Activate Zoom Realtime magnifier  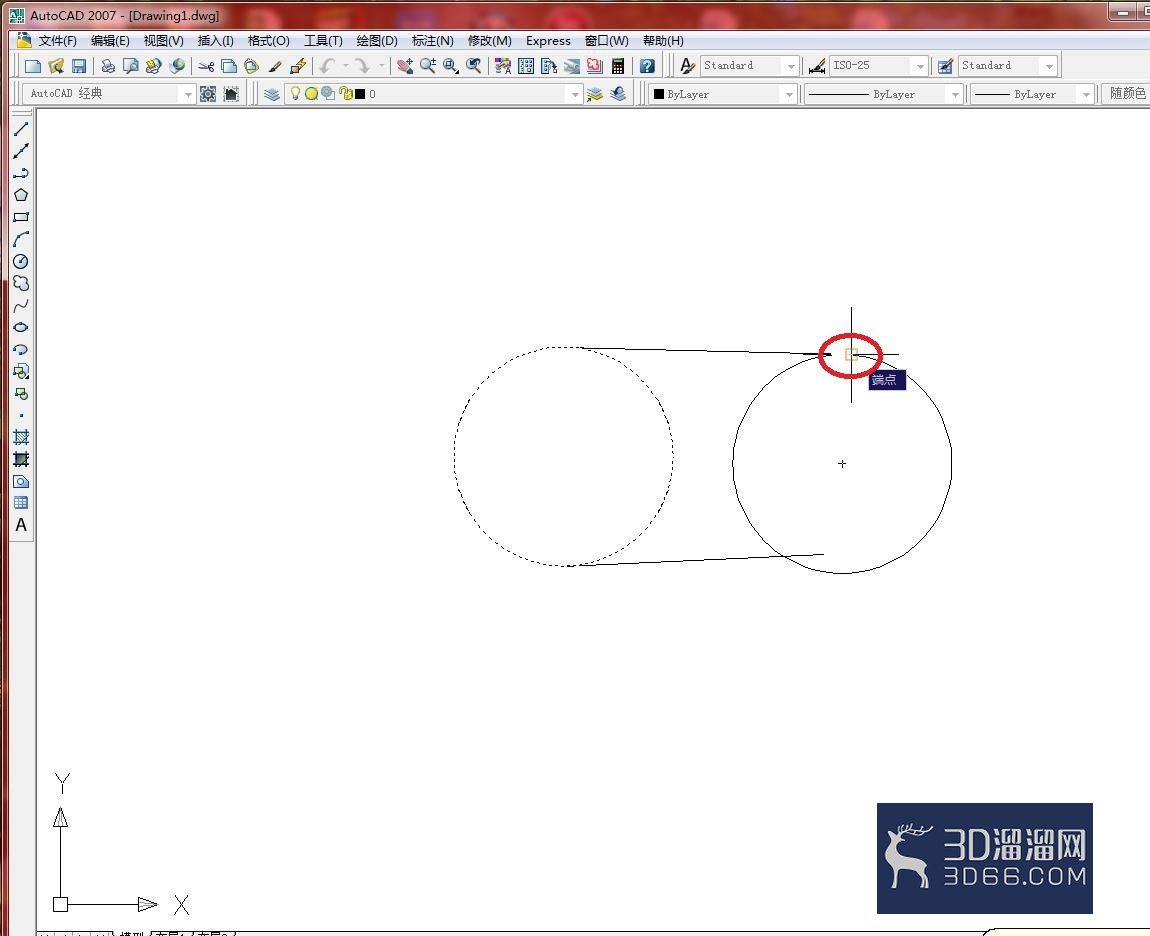(x=428, y=66)
